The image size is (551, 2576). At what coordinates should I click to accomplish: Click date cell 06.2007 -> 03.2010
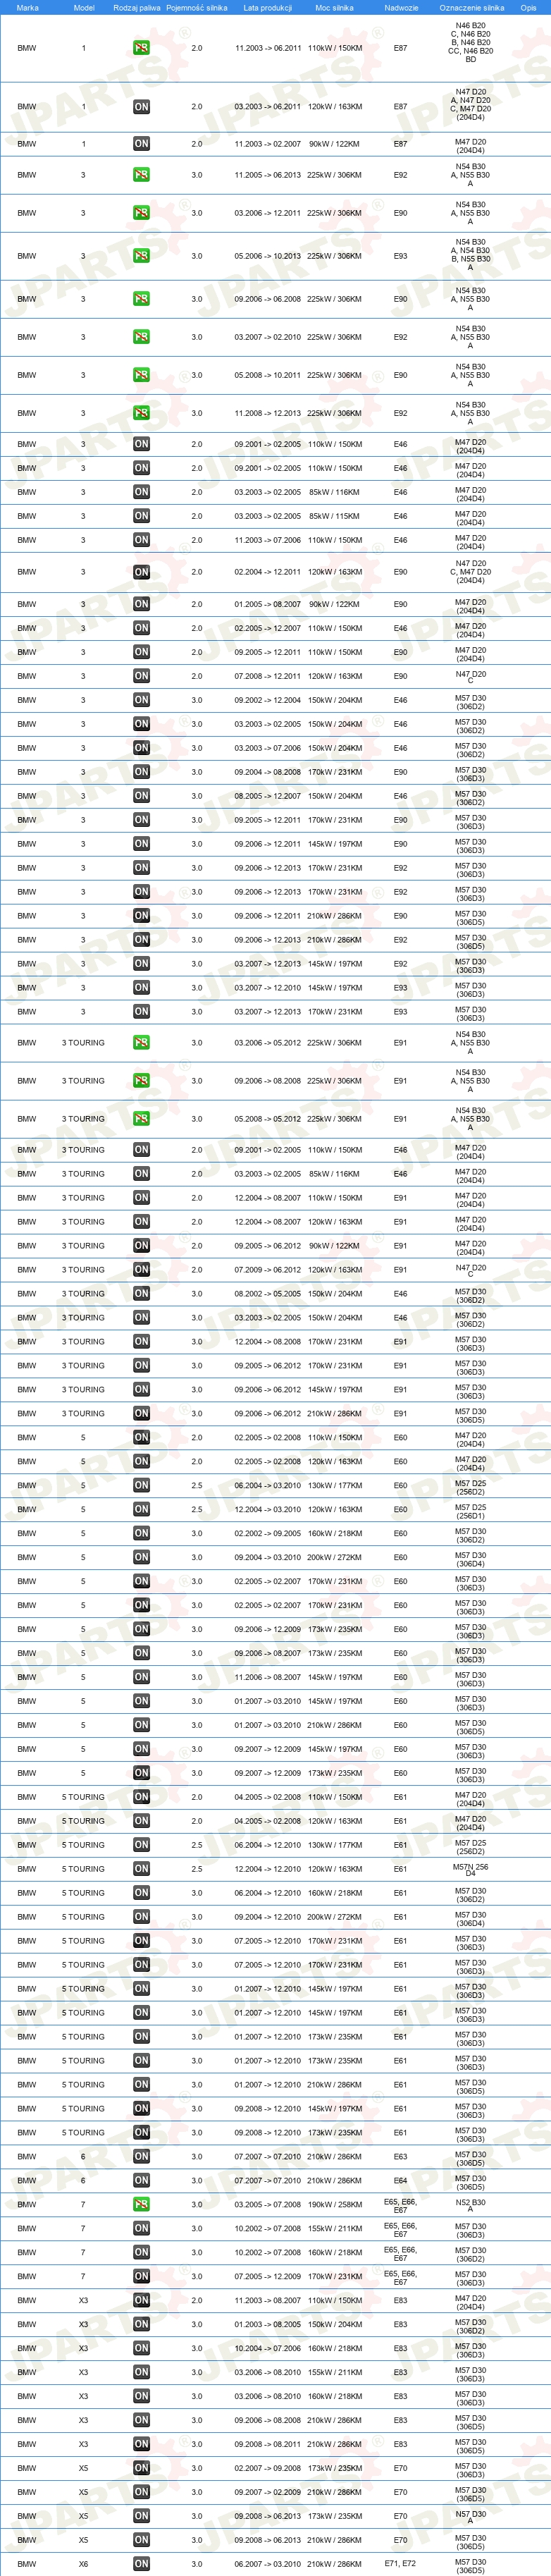[x=268, y=2564]
